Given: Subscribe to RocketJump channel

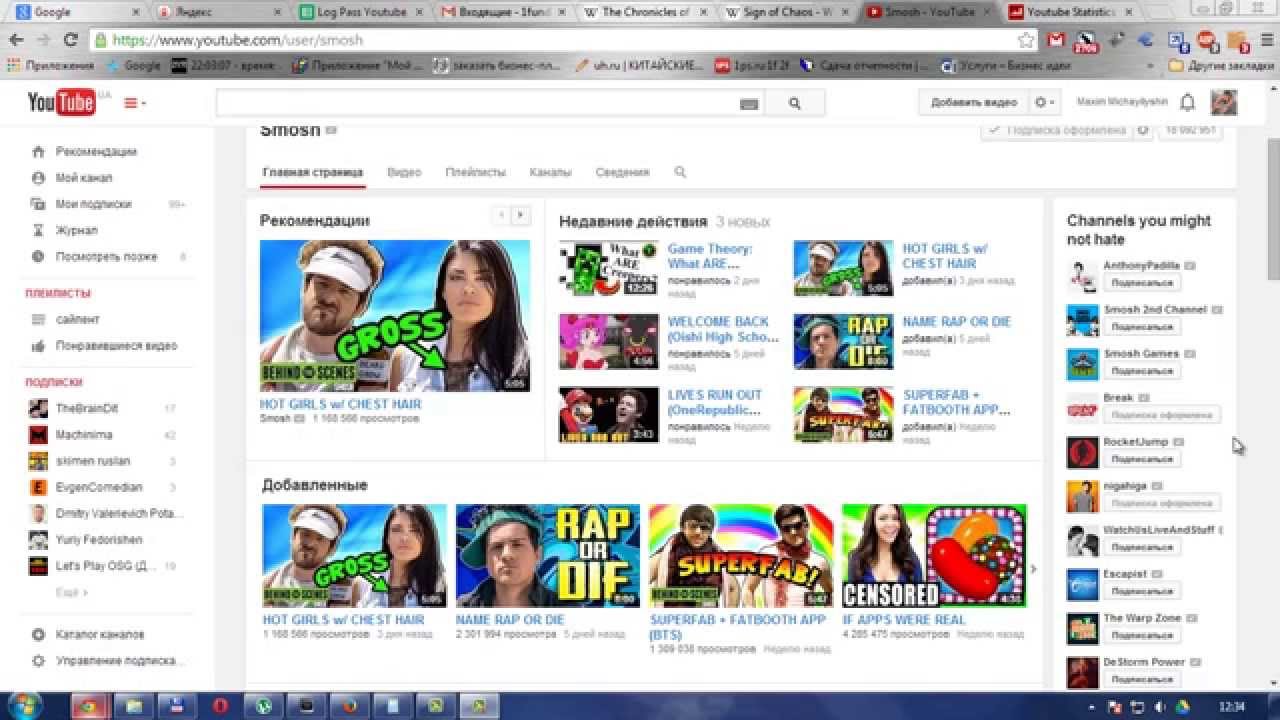Looking at the screenshot, I should click(1141, 459).
